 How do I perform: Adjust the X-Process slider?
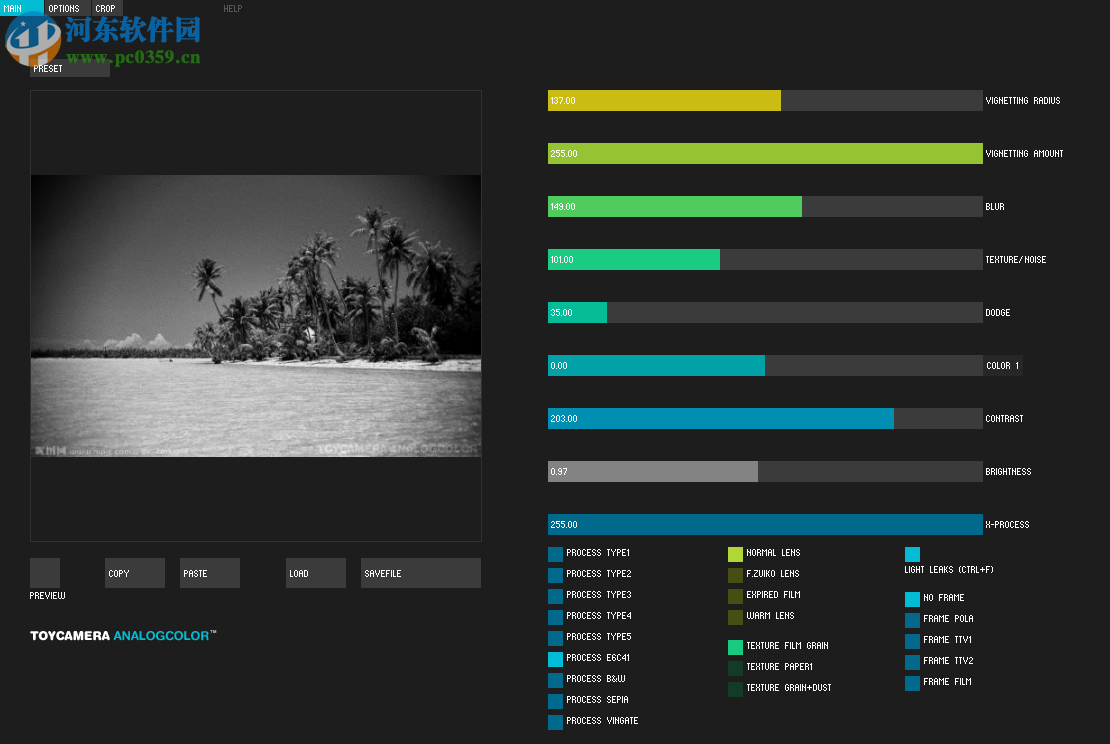pos(765,525)
